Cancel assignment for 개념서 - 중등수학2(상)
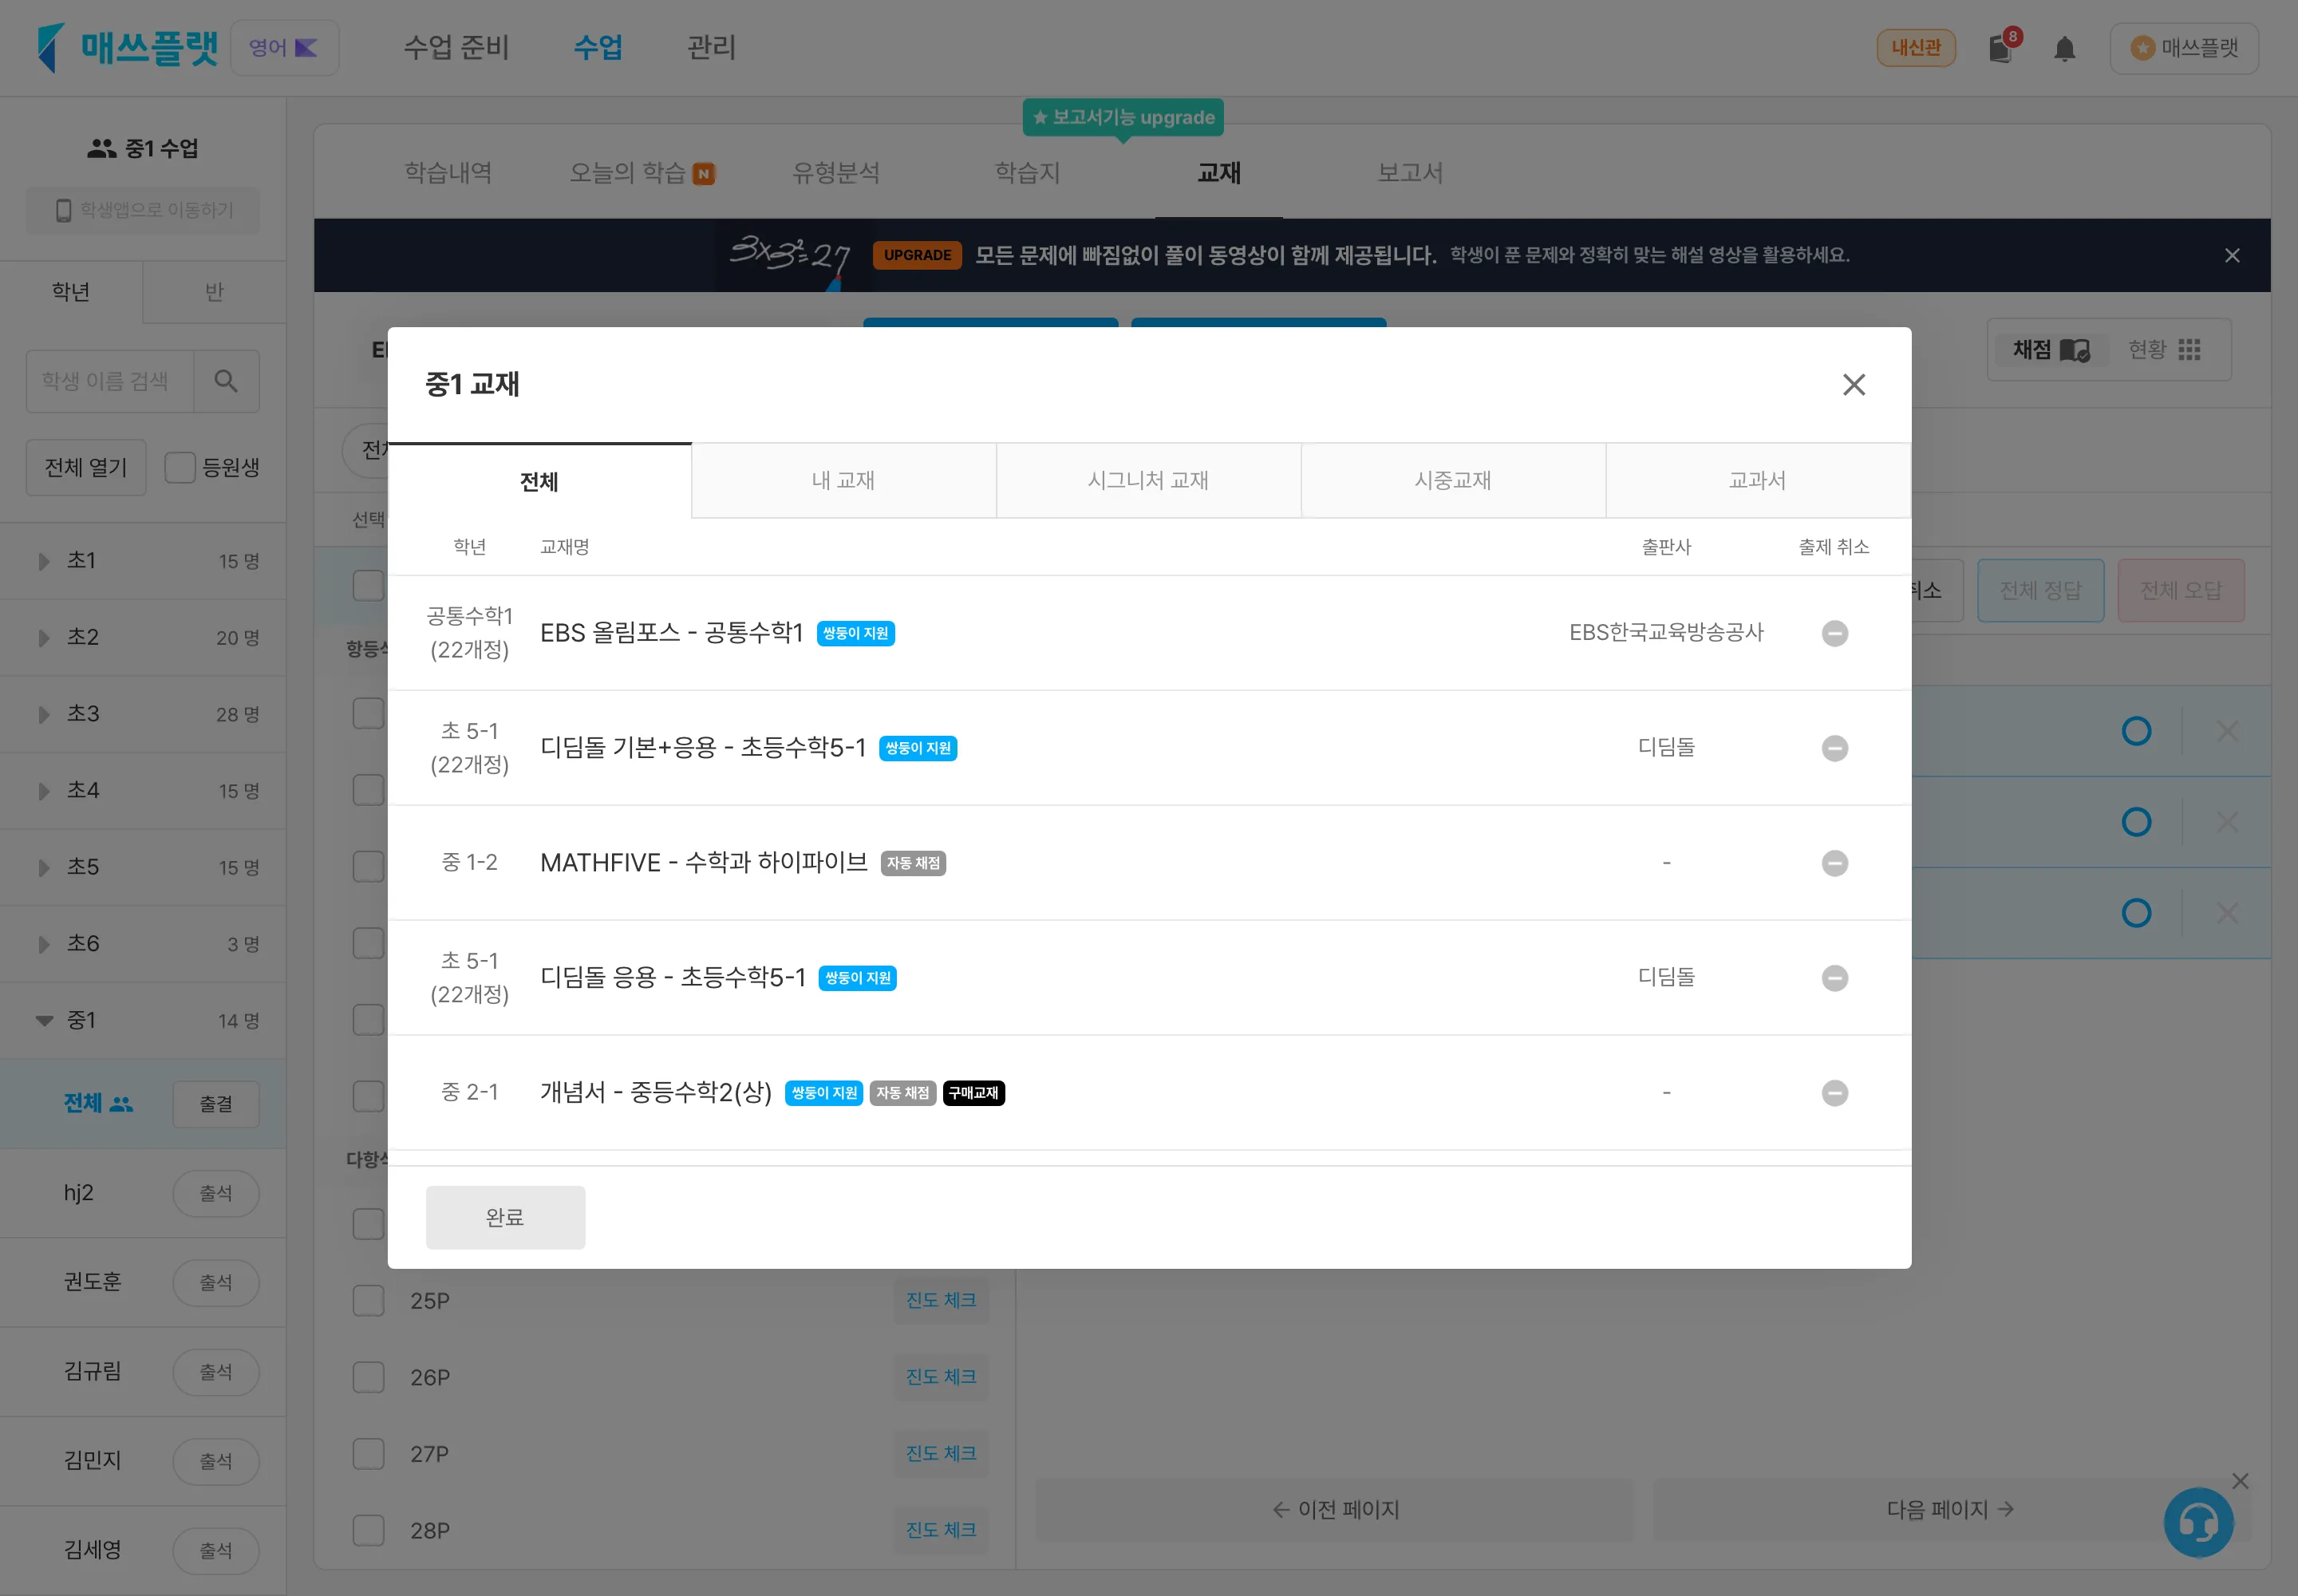 (1834, 1093)
